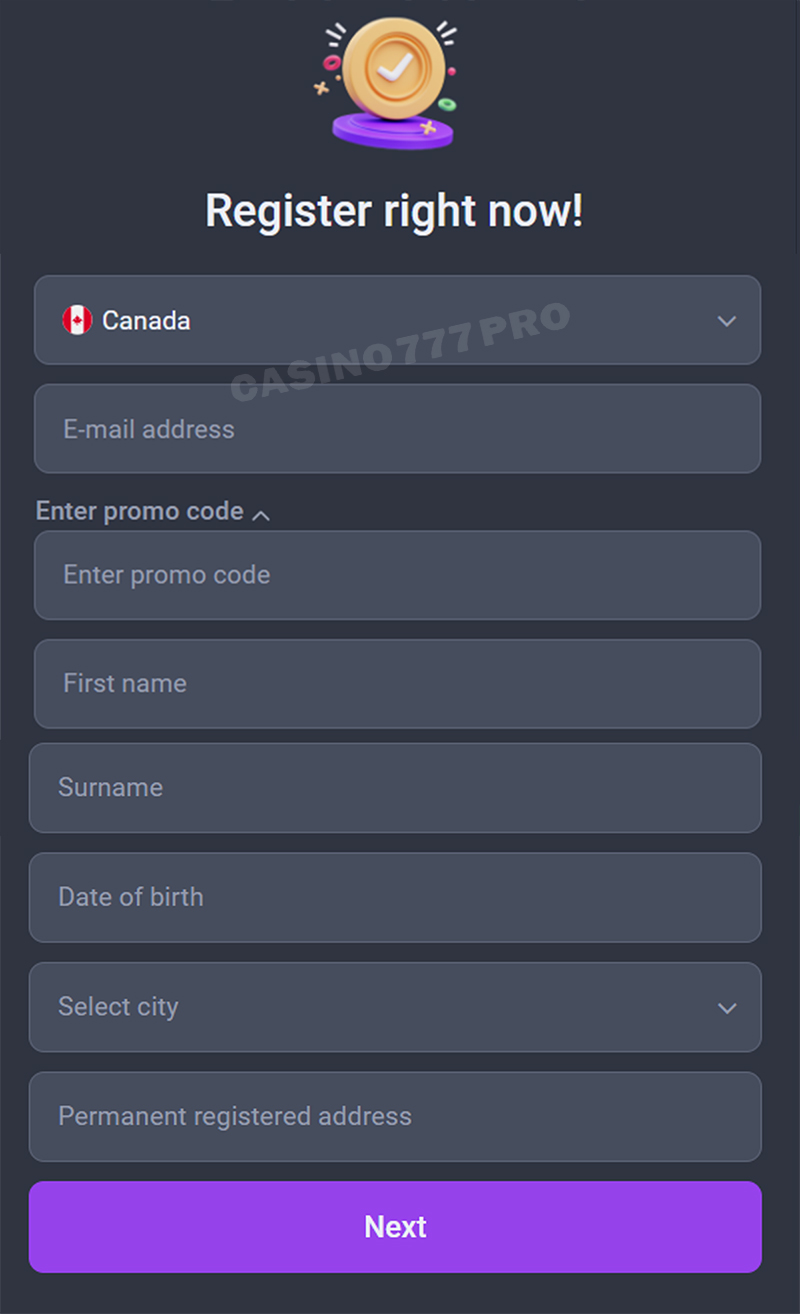Select the Enter promo code input

tap(396, 575)
